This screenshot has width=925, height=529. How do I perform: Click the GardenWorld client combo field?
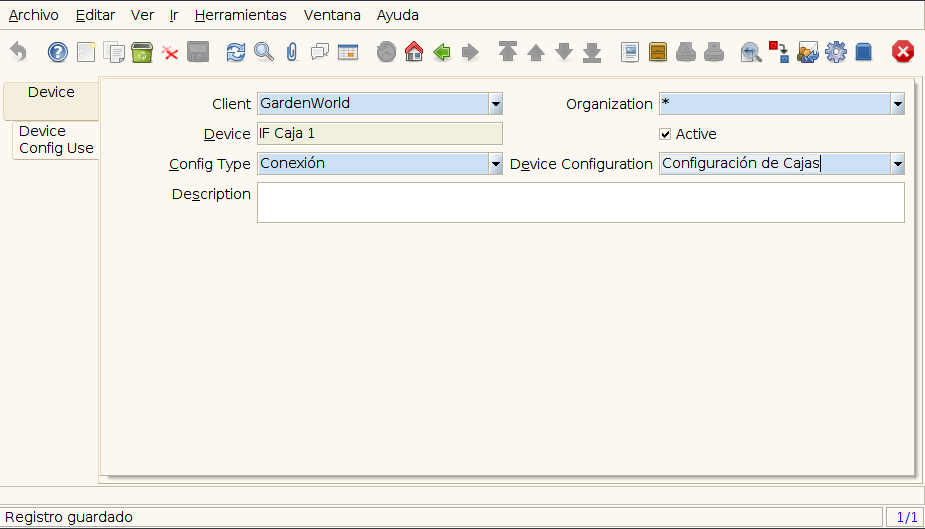coord(373,104)
